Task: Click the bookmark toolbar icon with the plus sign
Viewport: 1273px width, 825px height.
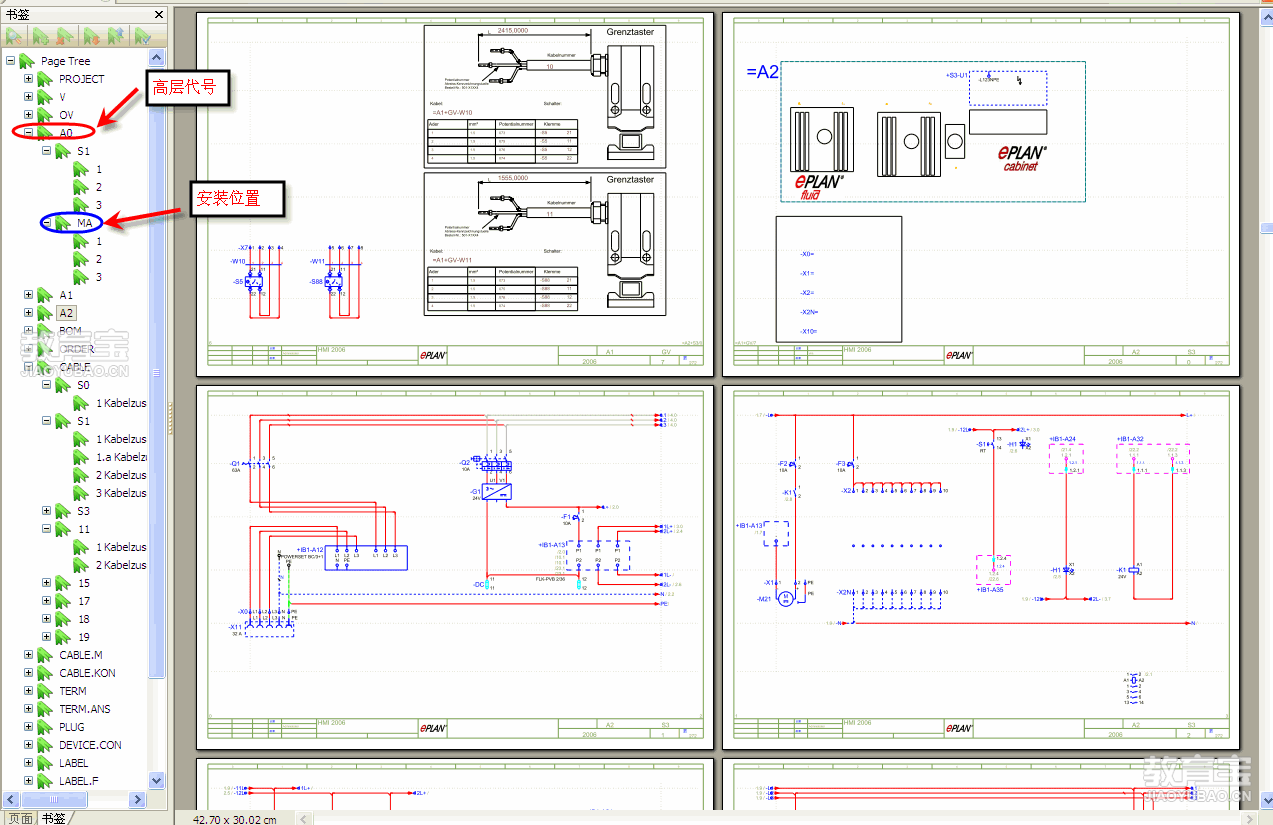Action: tap(40, 36)
